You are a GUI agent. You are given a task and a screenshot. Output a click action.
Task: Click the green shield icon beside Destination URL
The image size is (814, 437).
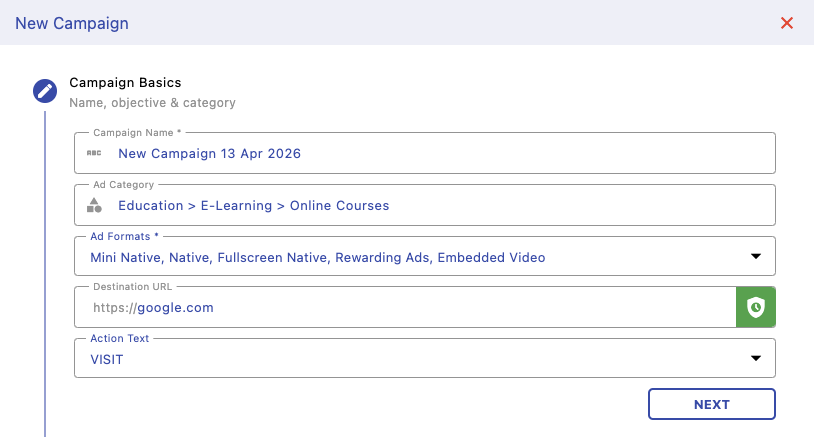756,308
